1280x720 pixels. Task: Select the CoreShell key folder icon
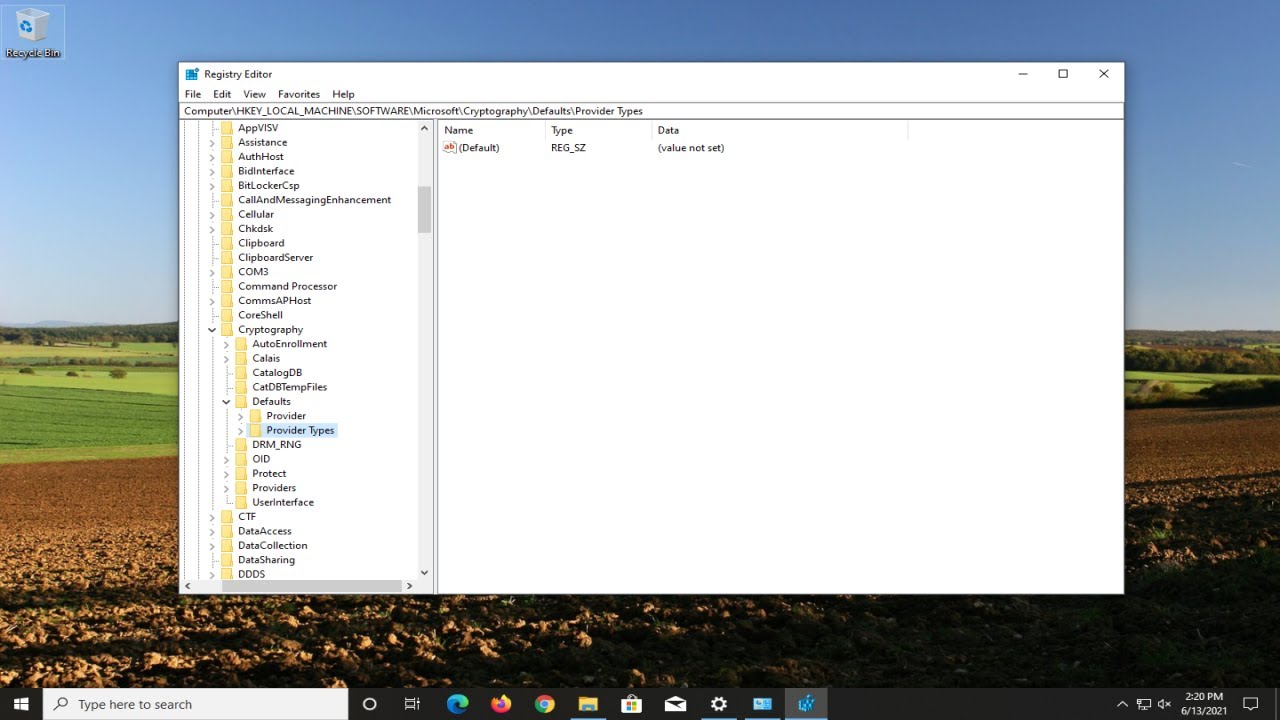coord(227,315)
